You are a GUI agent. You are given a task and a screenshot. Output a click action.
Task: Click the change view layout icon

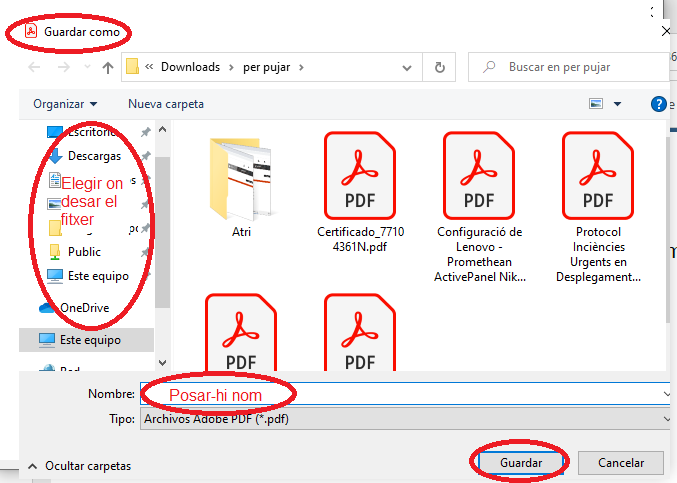[x=597, y=104]
